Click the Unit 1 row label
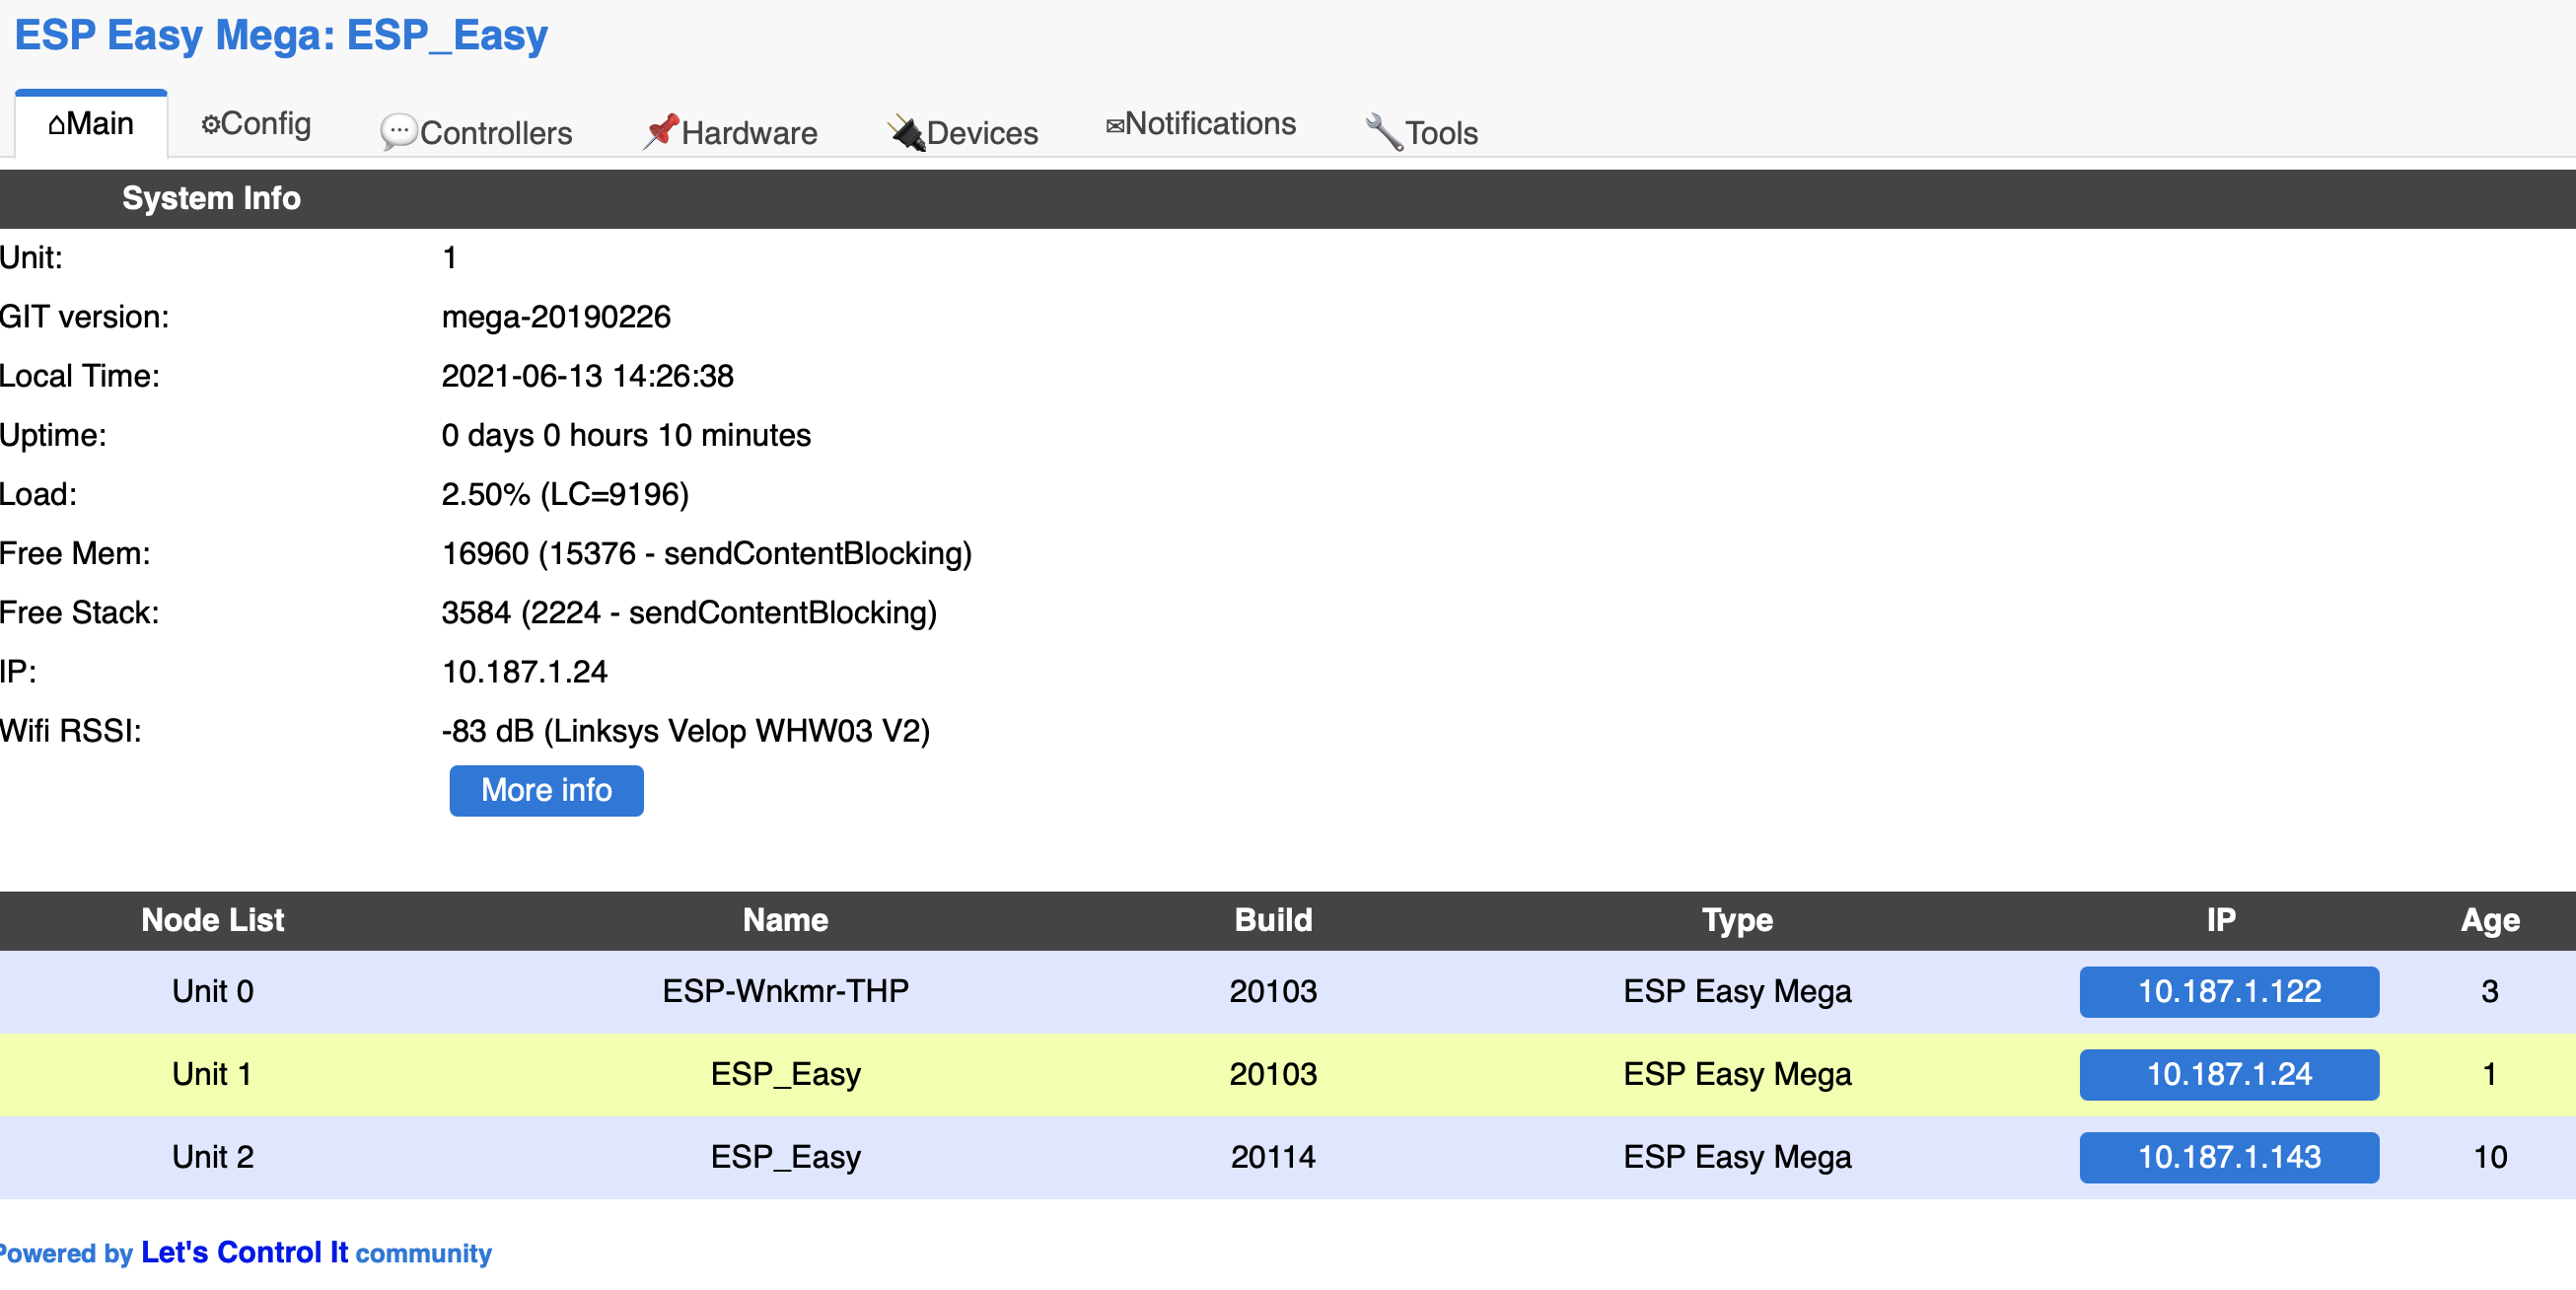 [212, 1074]
